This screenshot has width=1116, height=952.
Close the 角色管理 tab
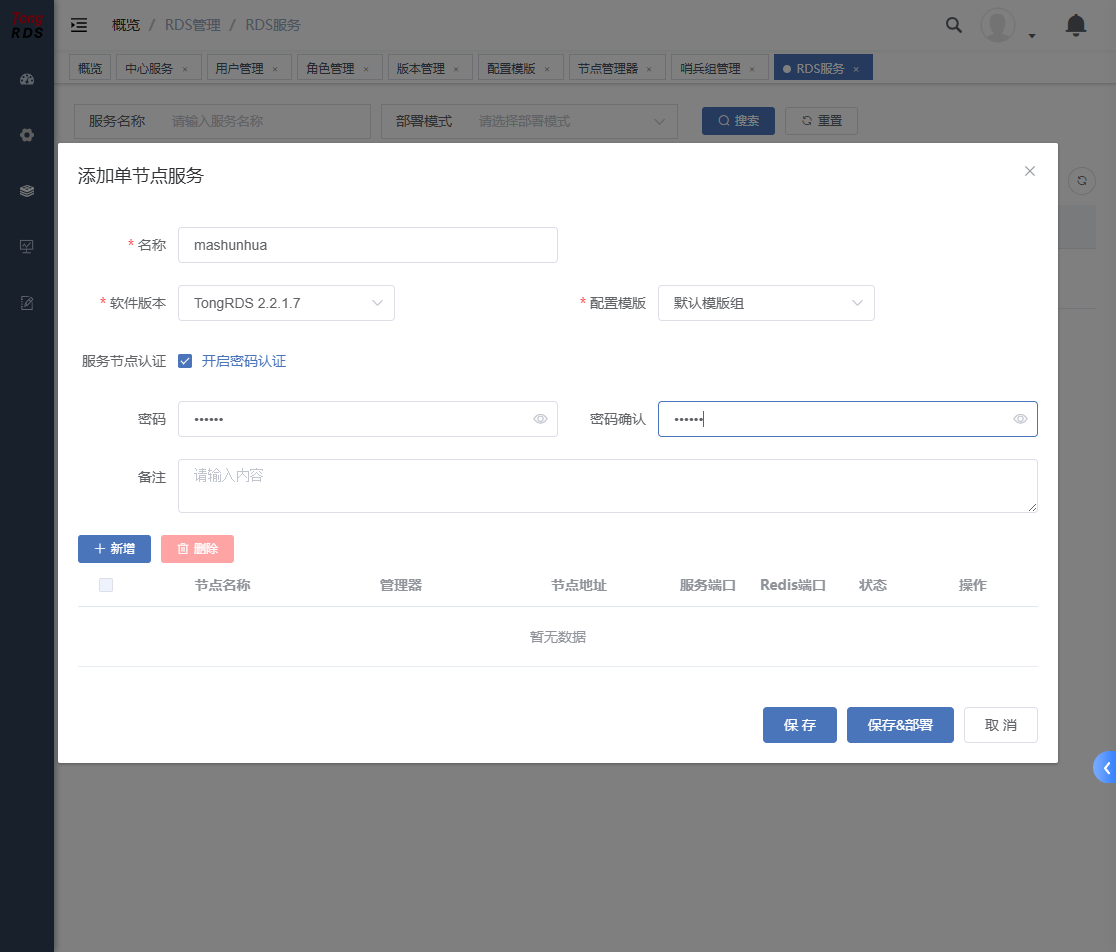[366, 69]
